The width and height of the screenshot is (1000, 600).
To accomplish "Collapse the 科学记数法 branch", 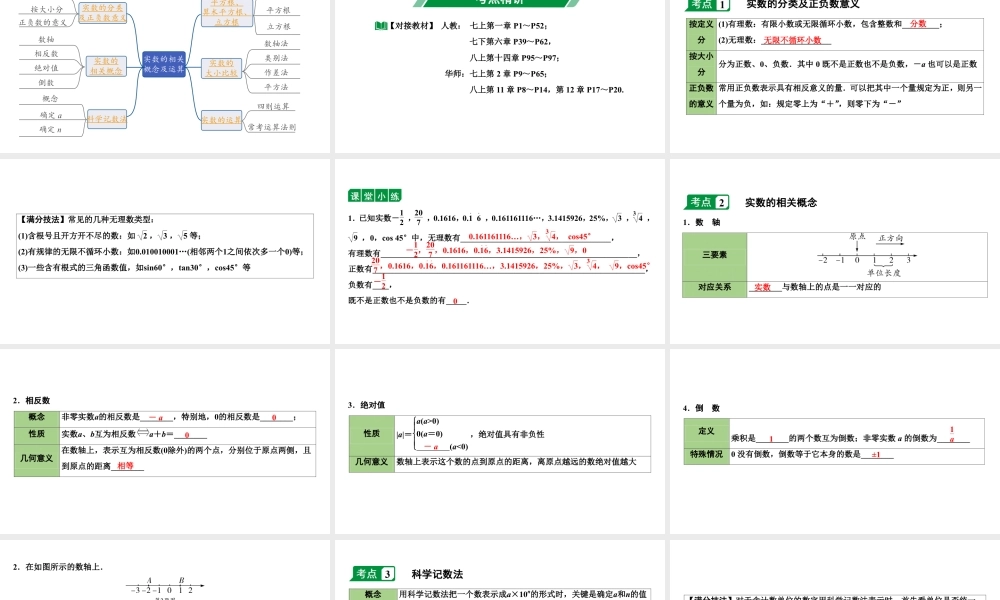I will 108,117.
